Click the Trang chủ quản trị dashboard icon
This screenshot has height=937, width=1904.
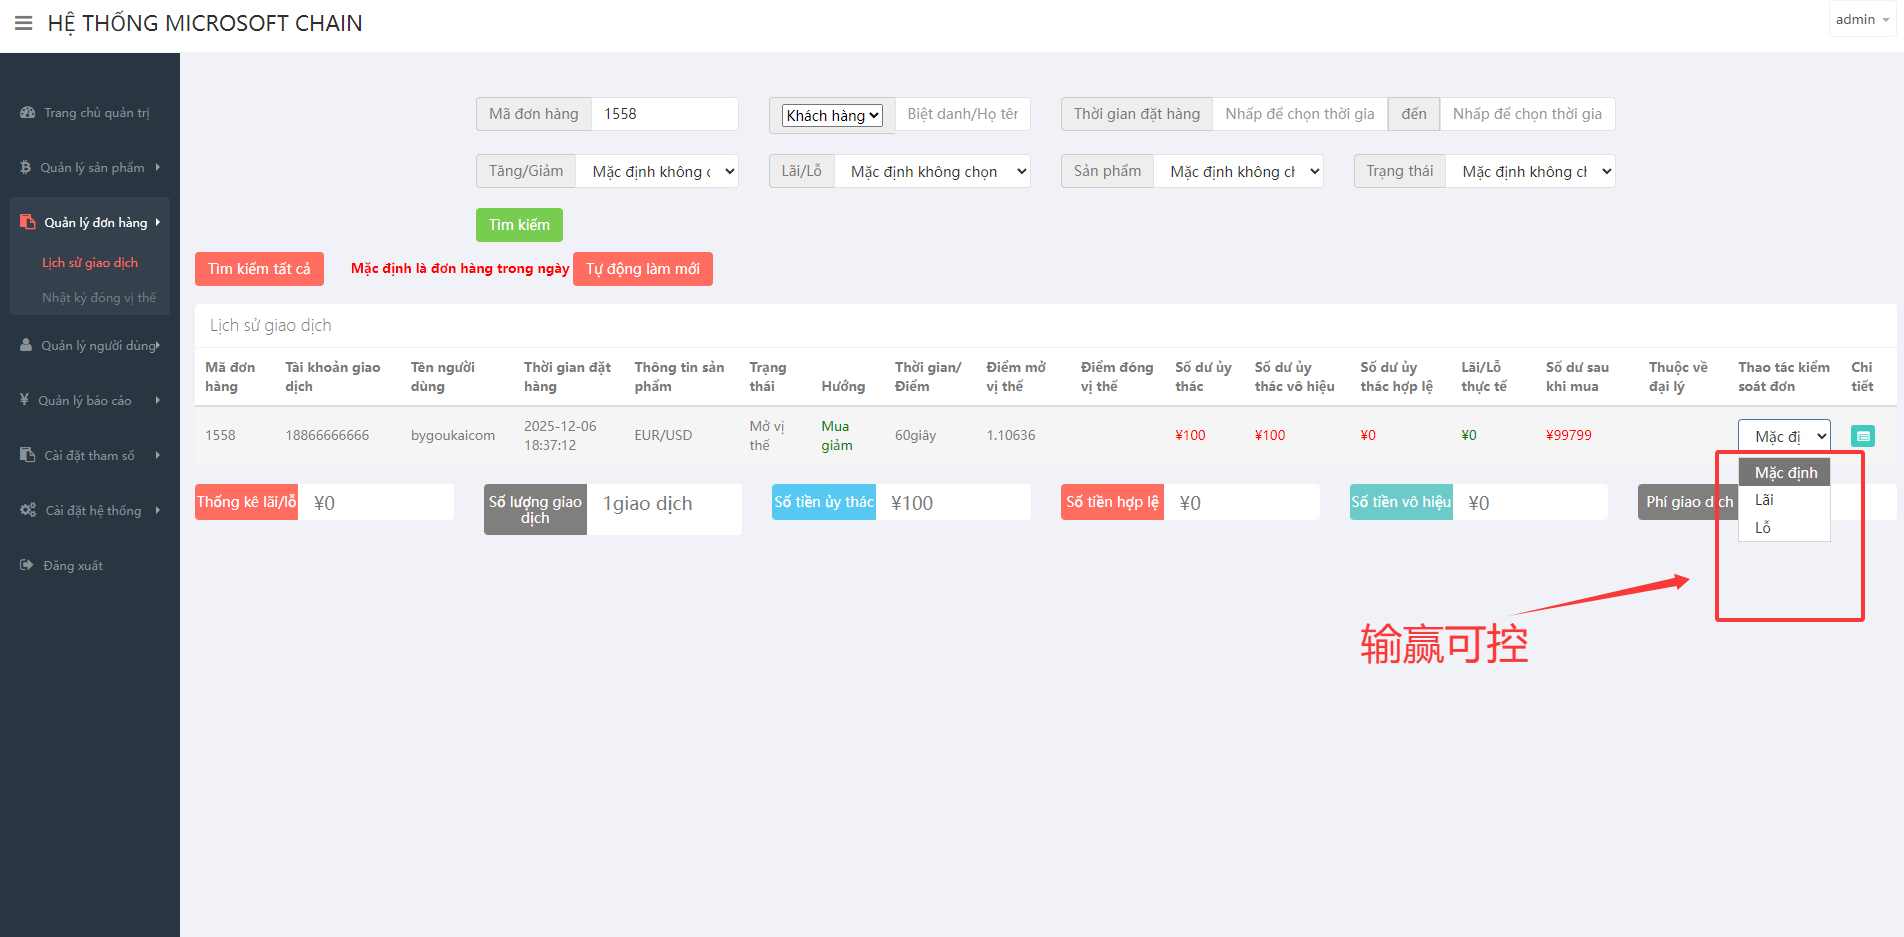click(x=27, y=113)
